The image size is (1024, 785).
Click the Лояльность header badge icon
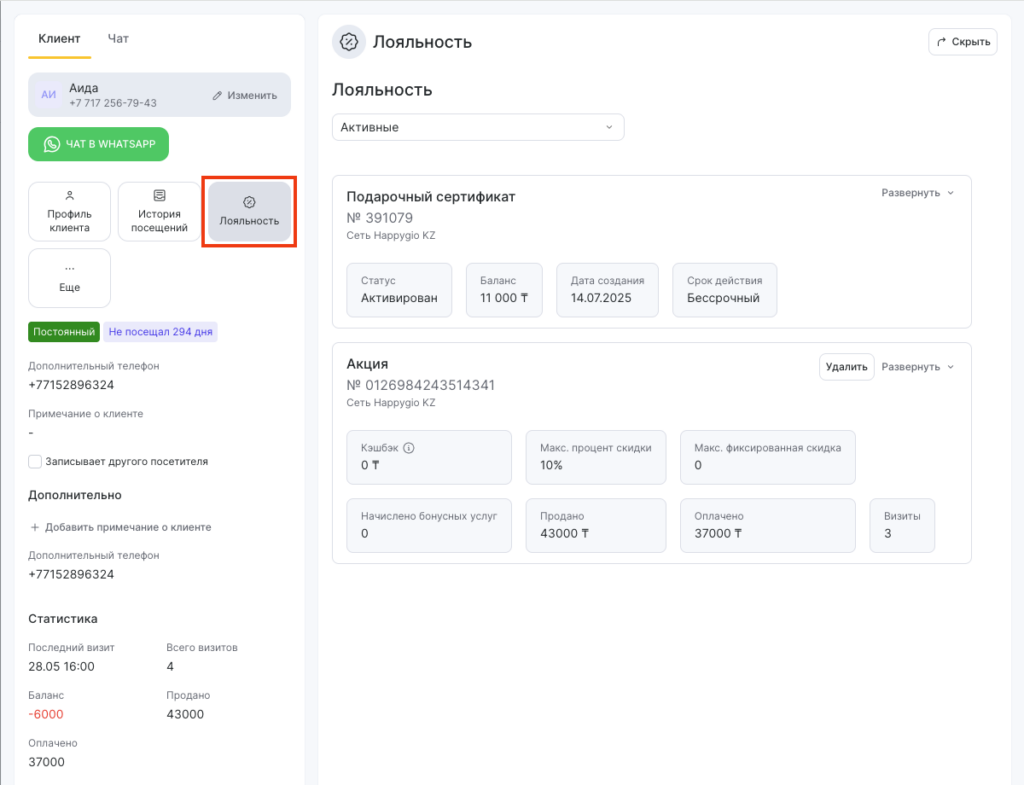tap(349, 42)
